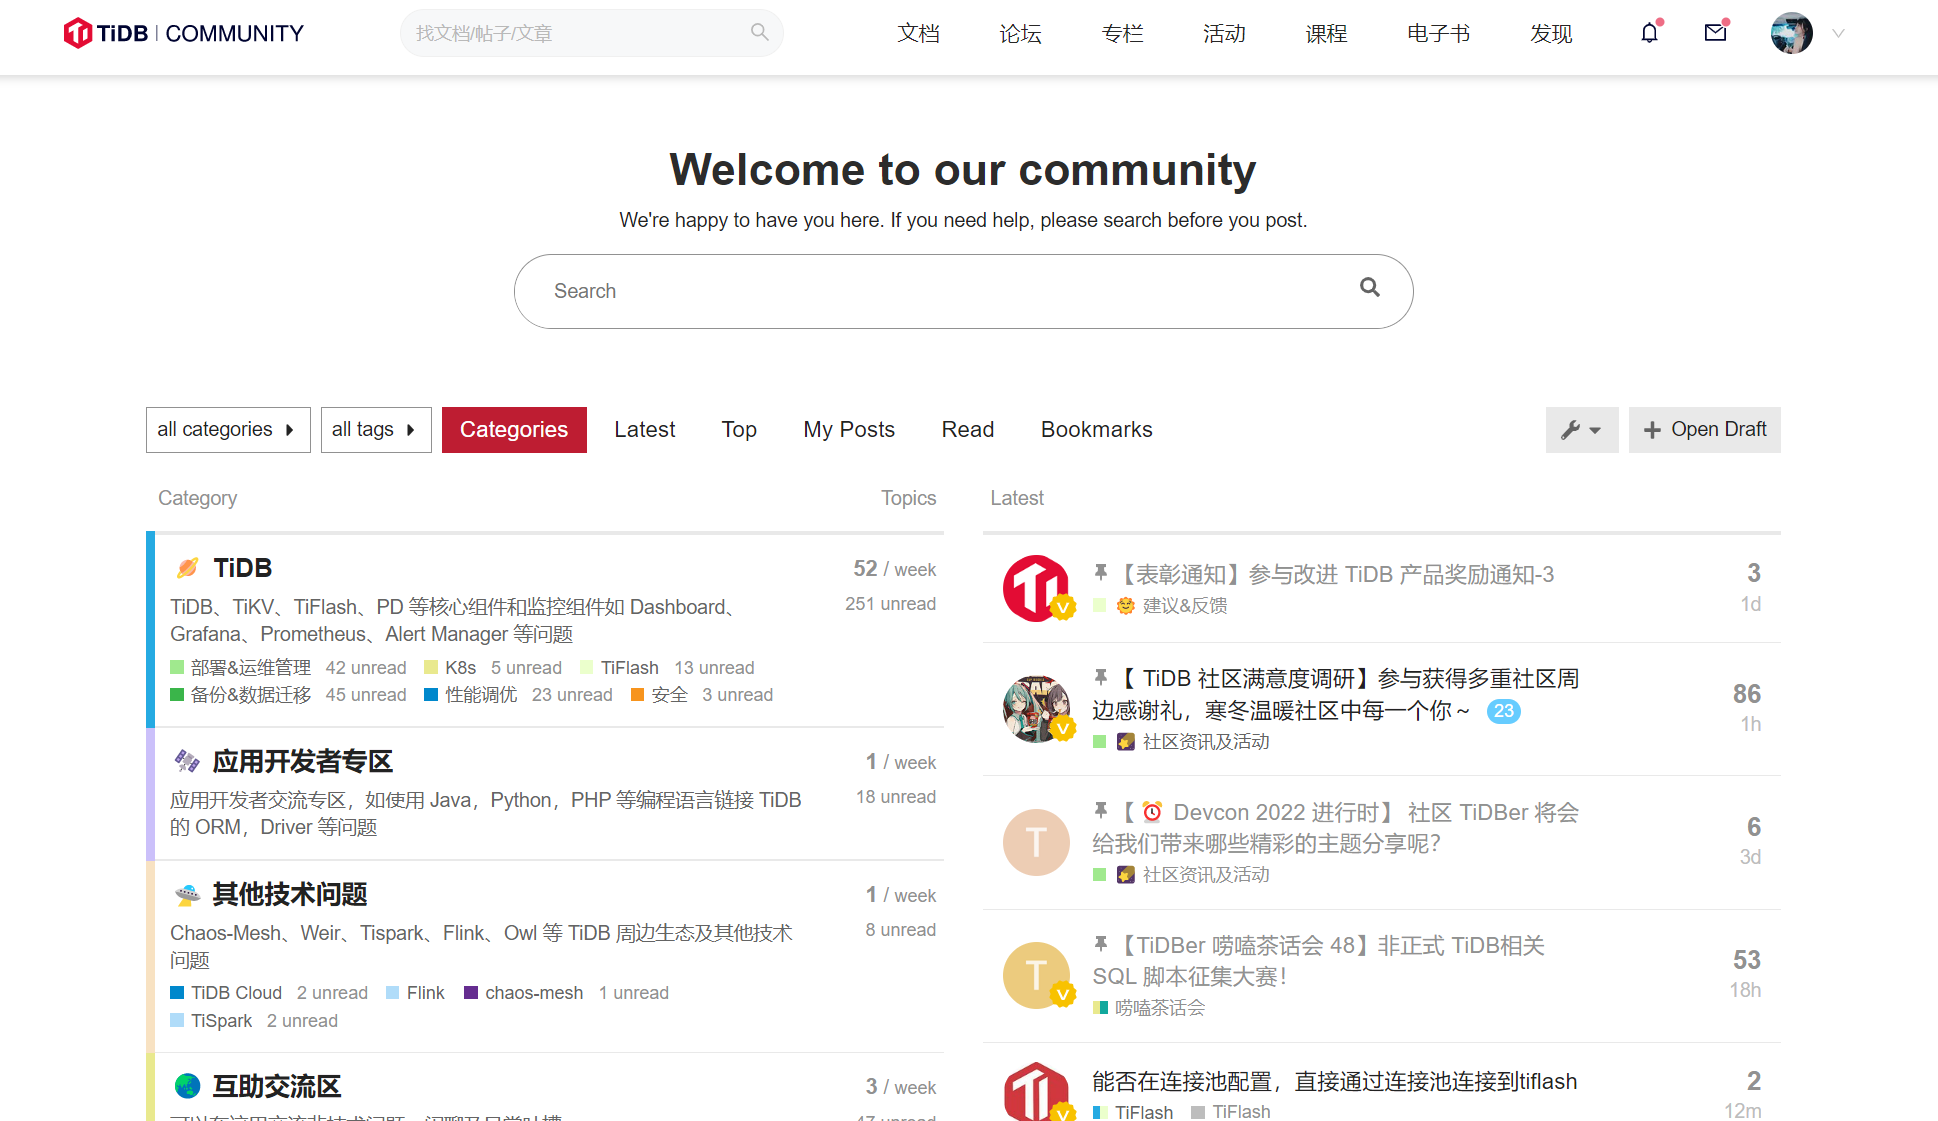Click the magnifier in the top search box
The image size is (1938, 1121).
click(759, 33)
